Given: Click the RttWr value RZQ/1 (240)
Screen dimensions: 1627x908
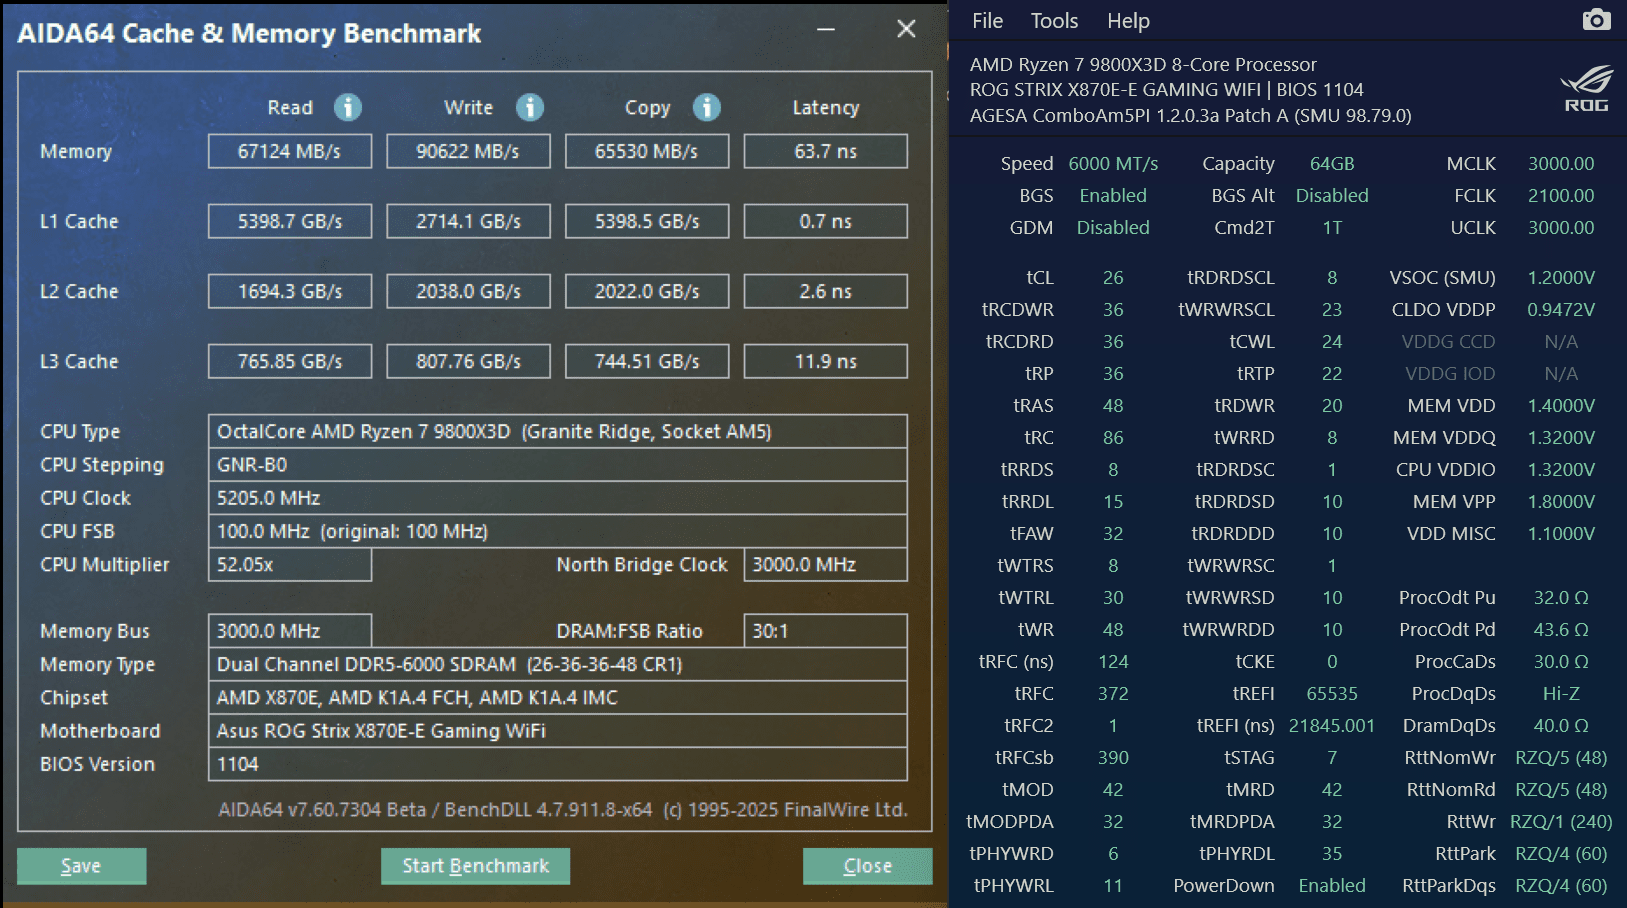Looking at the screenshot, I should pos(1561,822).
